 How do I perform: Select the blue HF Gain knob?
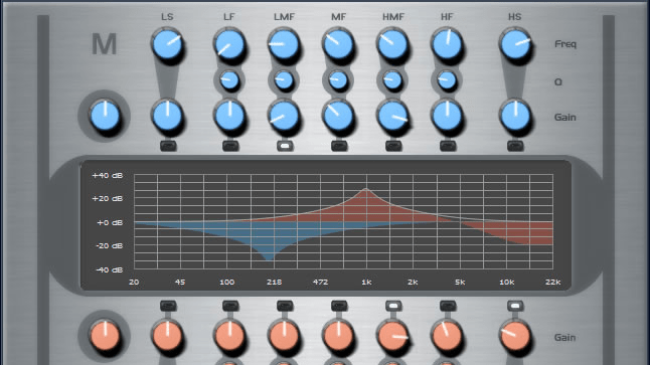point(447,116)
